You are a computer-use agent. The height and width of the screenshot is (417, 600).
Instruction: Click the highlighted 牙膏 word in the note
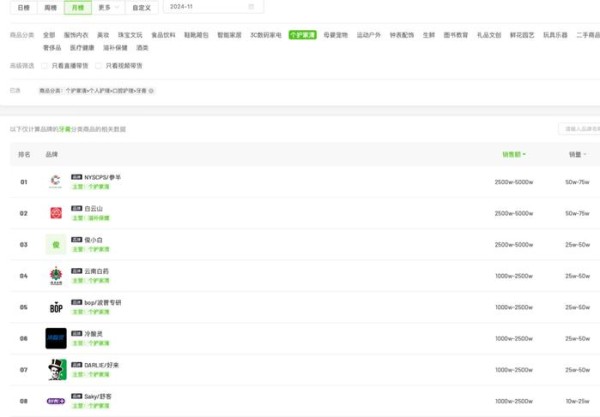(x=65, y=129)
